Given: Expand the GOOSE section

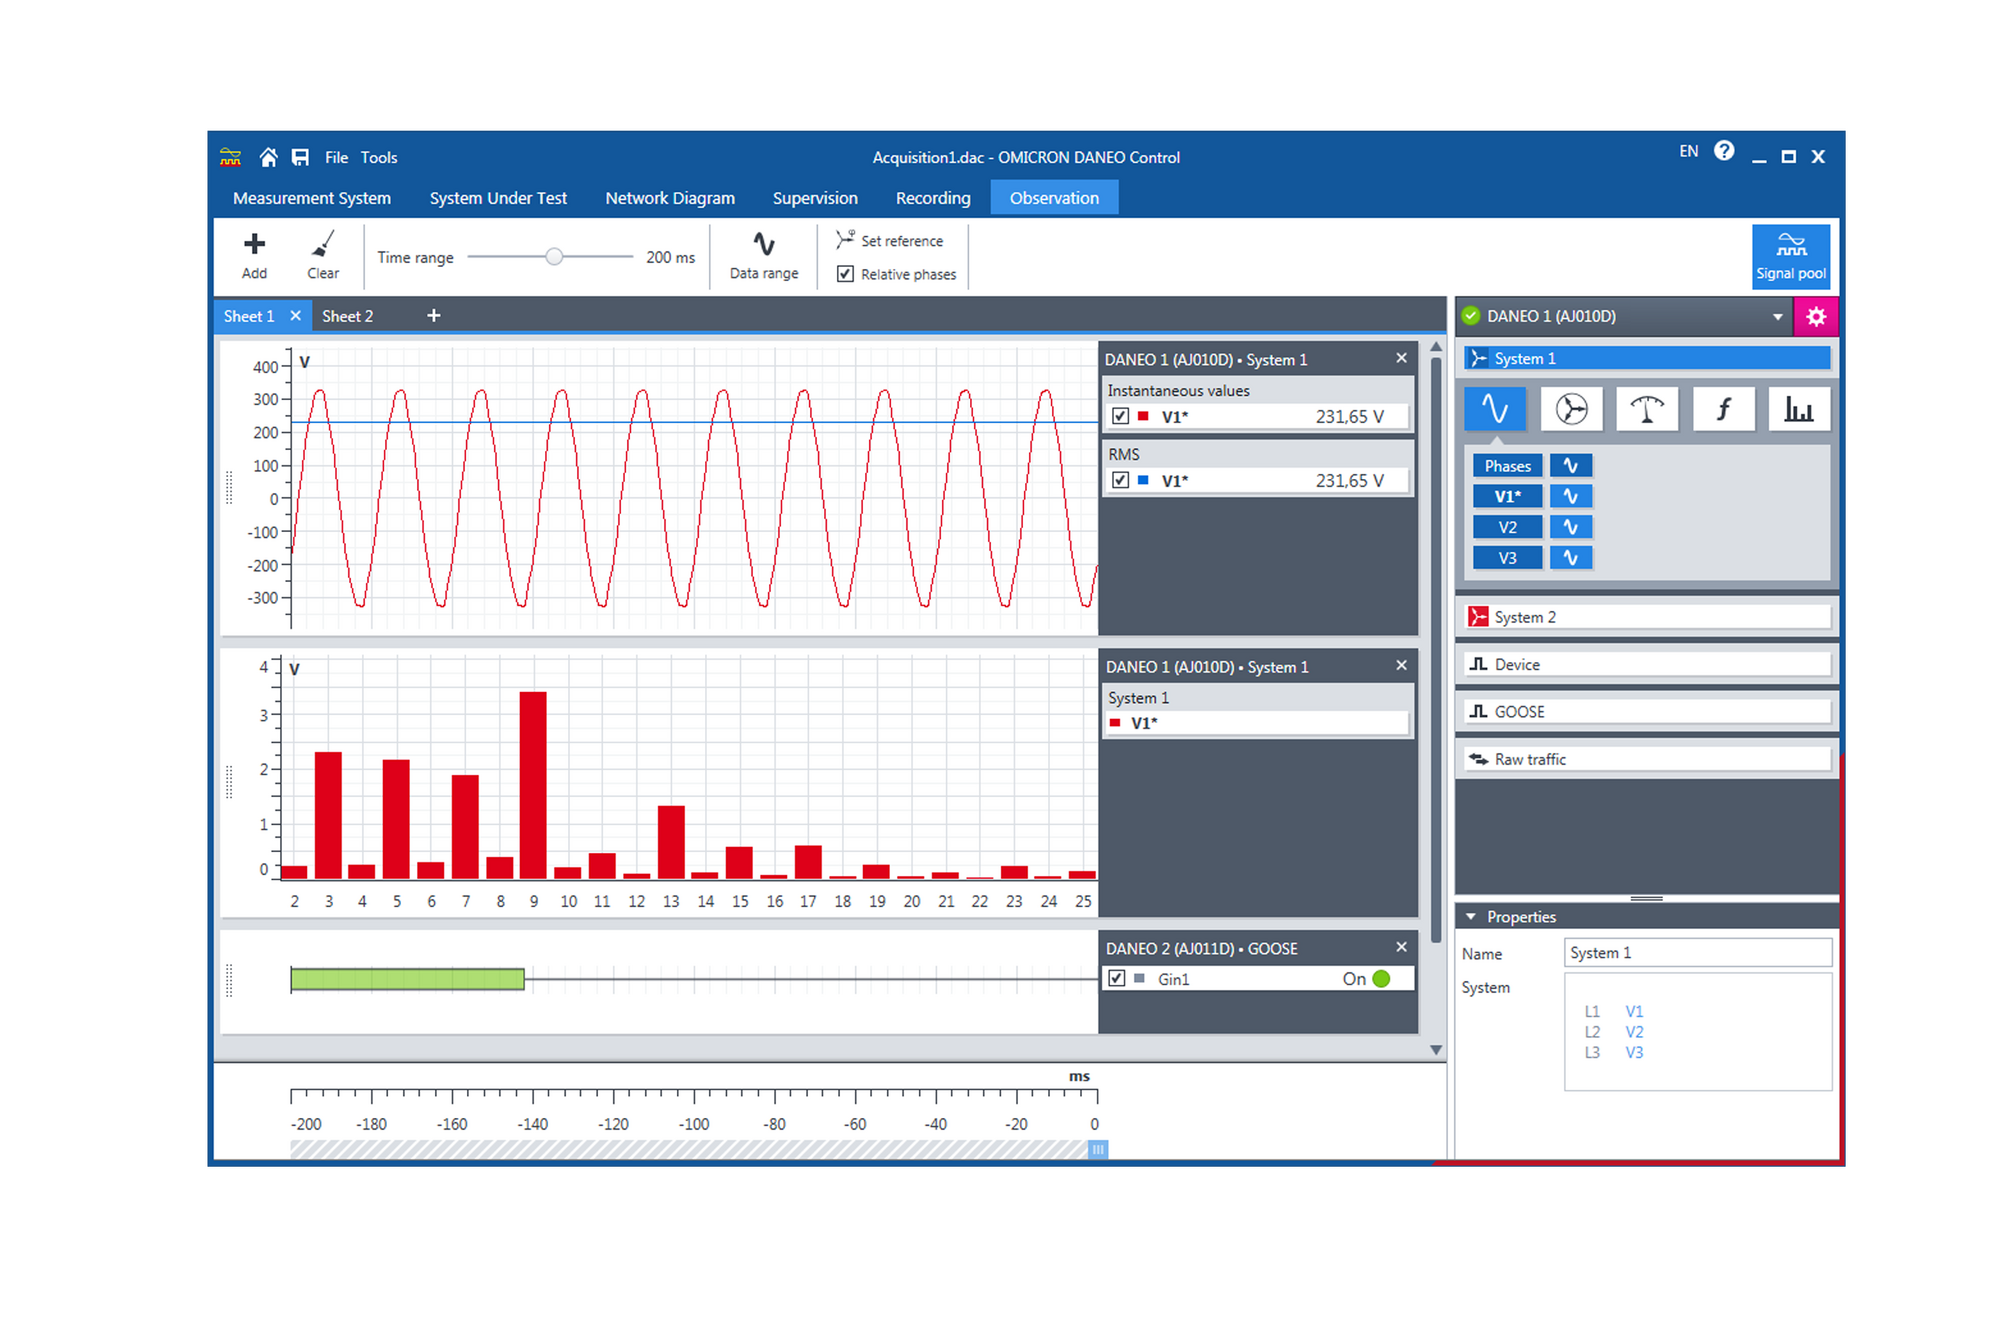Looking at the screenshot, I should click(1647, 712).
